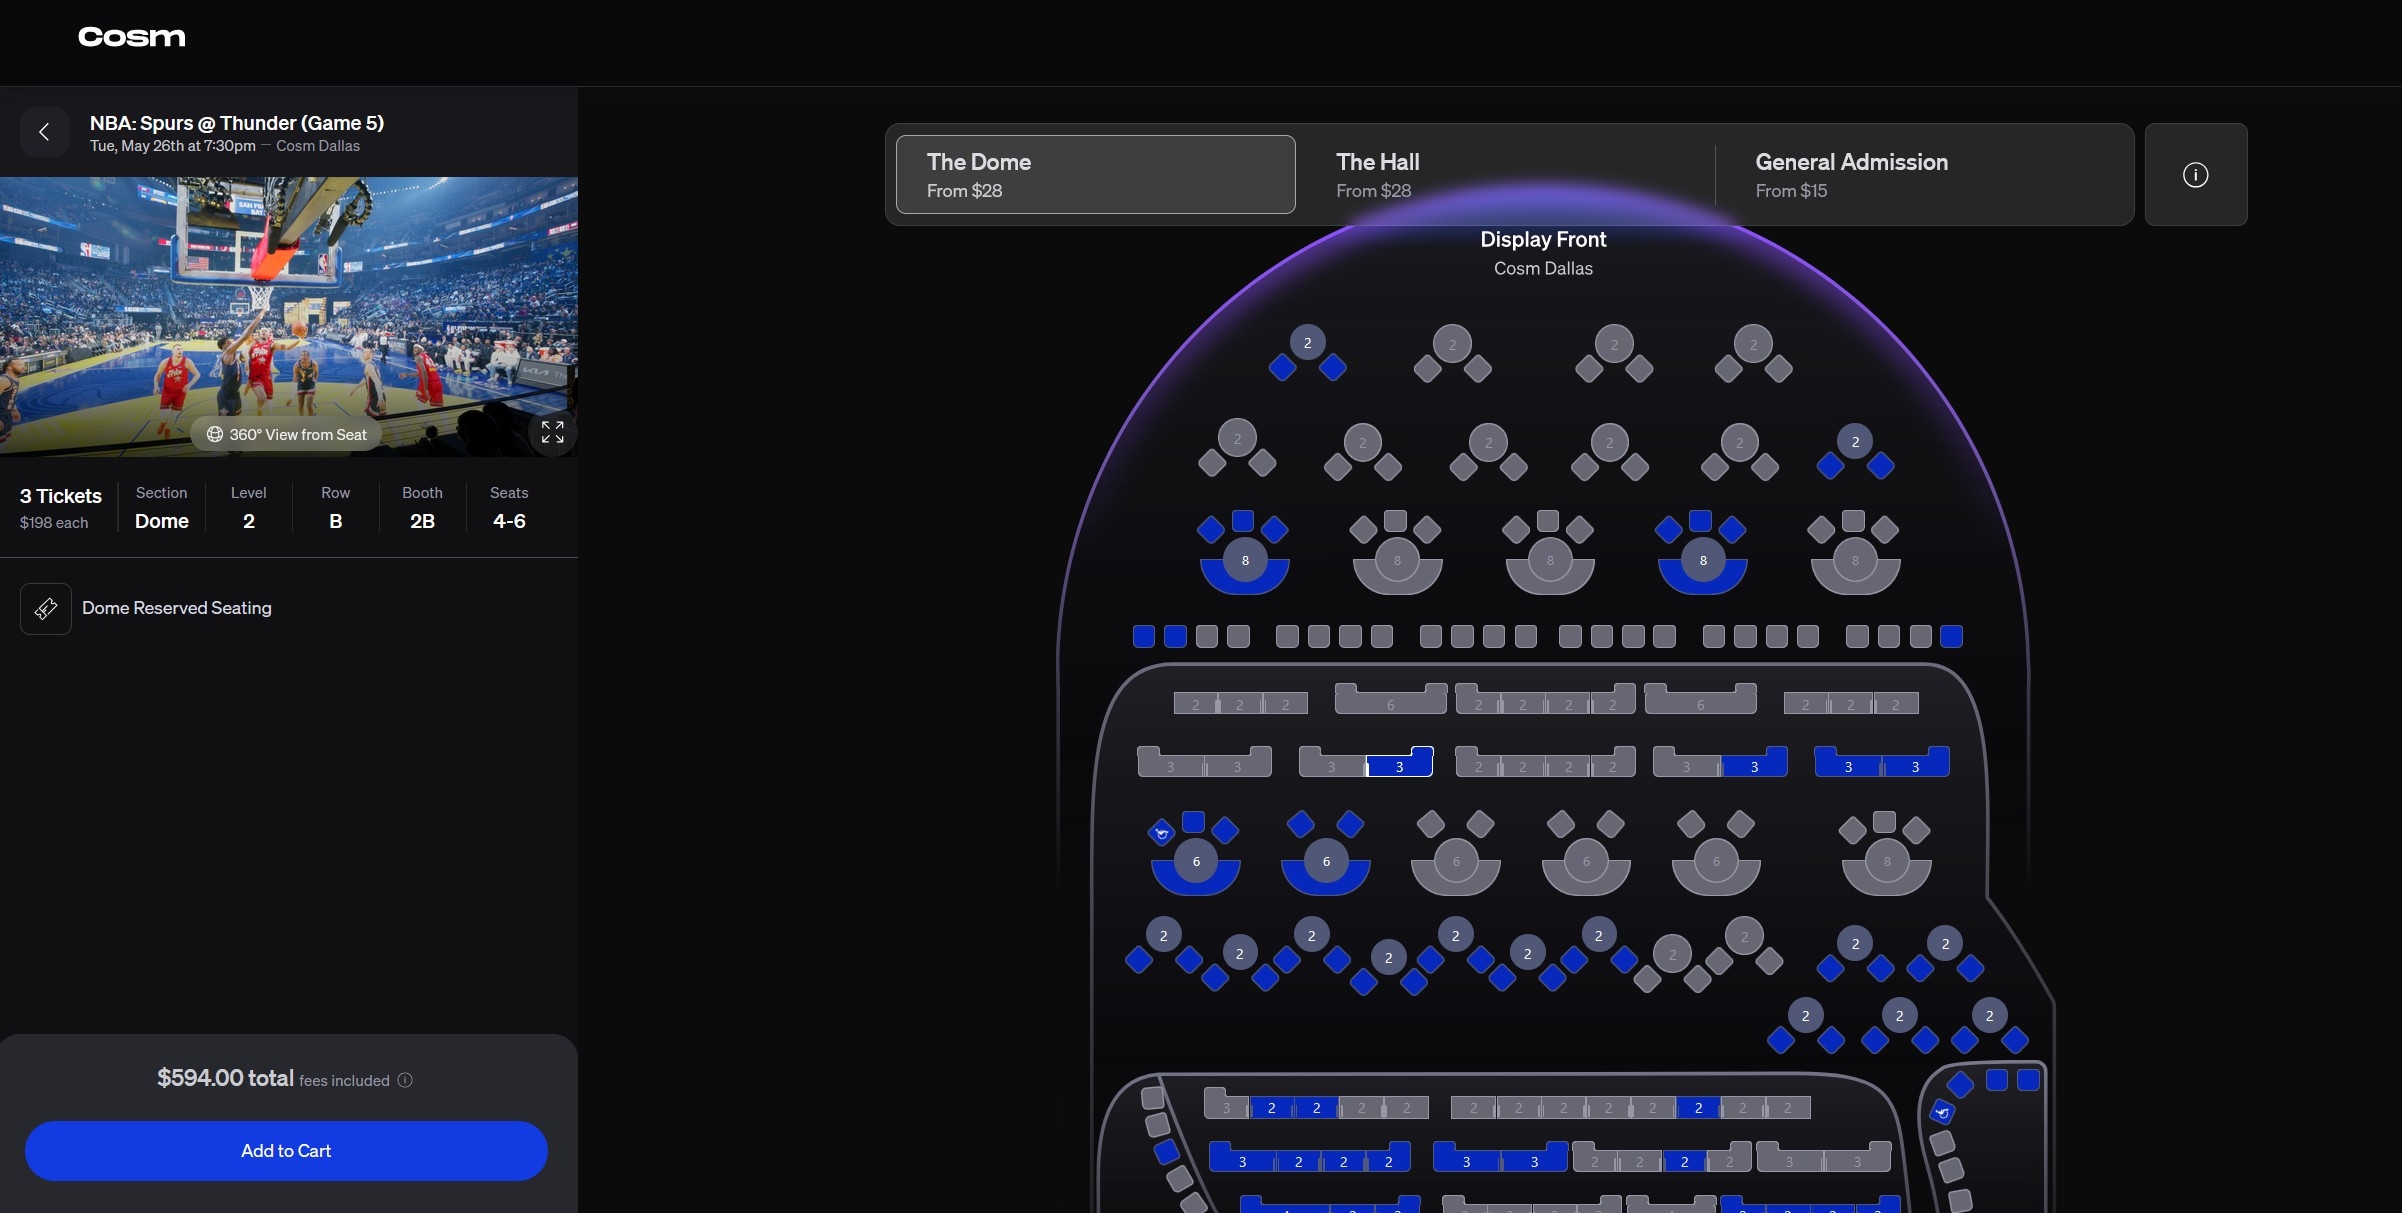2402x1213 pixels.
Task: Click the ticket icon beside Dome Reserved Seating
Action: (x=46, y=609)
